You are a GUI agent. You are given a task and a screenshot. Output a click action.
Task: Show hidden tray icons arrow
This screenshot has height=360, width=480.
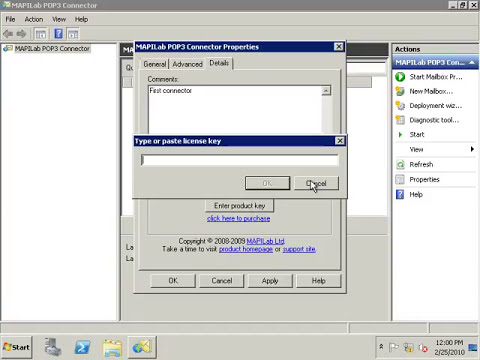coord(381,347)
